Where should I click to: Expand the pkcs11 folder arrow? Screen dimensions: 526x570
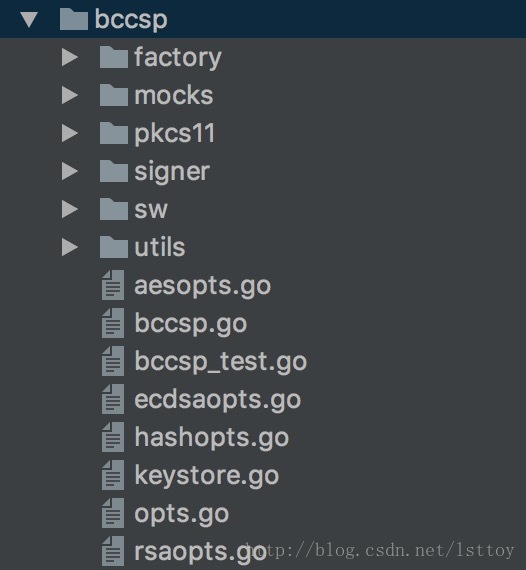69,133
